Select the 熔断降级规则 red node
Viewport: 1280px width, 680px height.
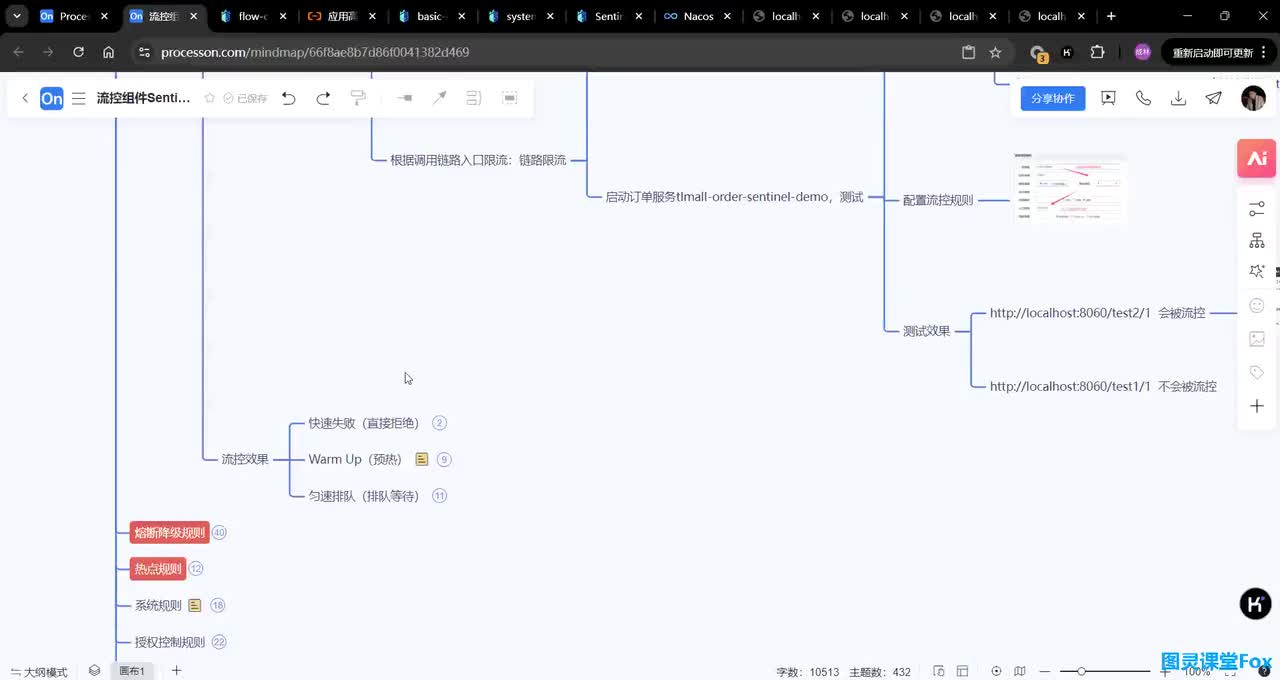[170, 533]
